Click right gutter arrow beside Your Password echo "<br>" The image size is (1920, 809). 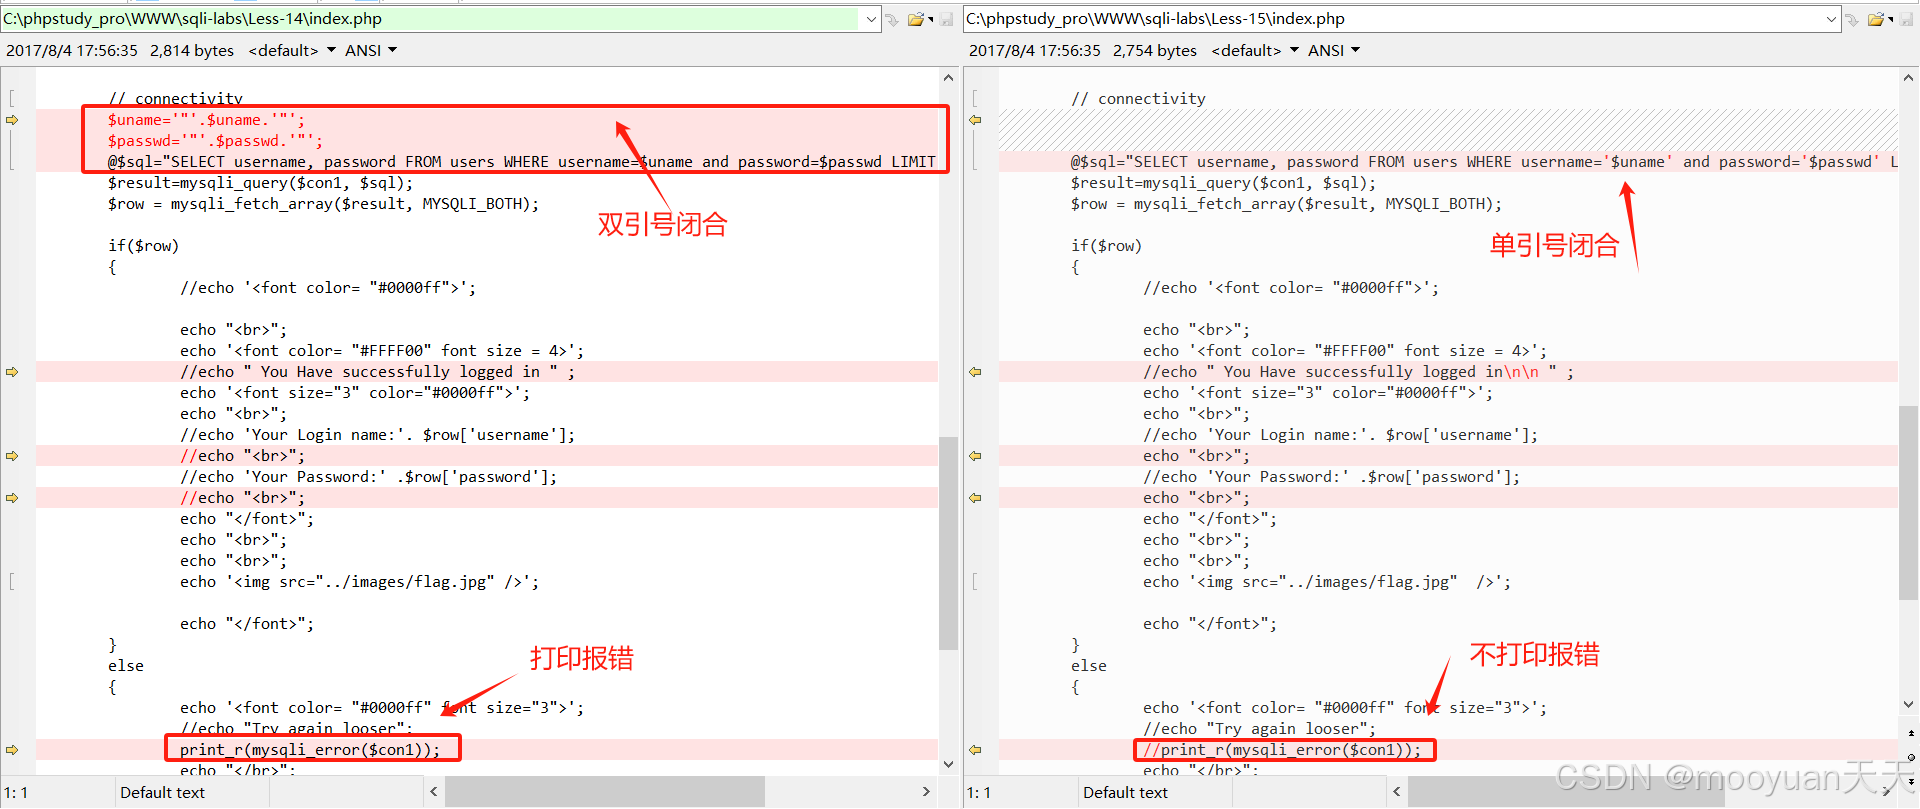pos(975,456)
